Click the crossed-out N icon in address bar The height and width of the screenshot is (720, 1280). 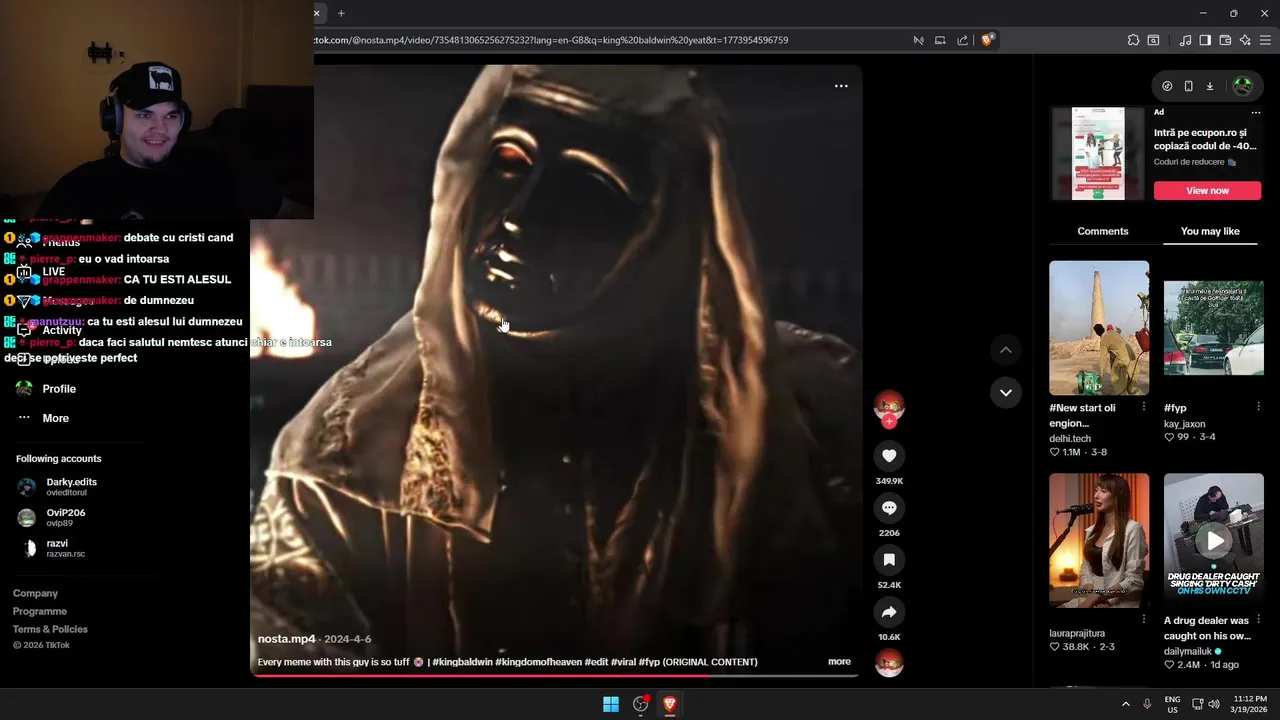pos(918,40)
